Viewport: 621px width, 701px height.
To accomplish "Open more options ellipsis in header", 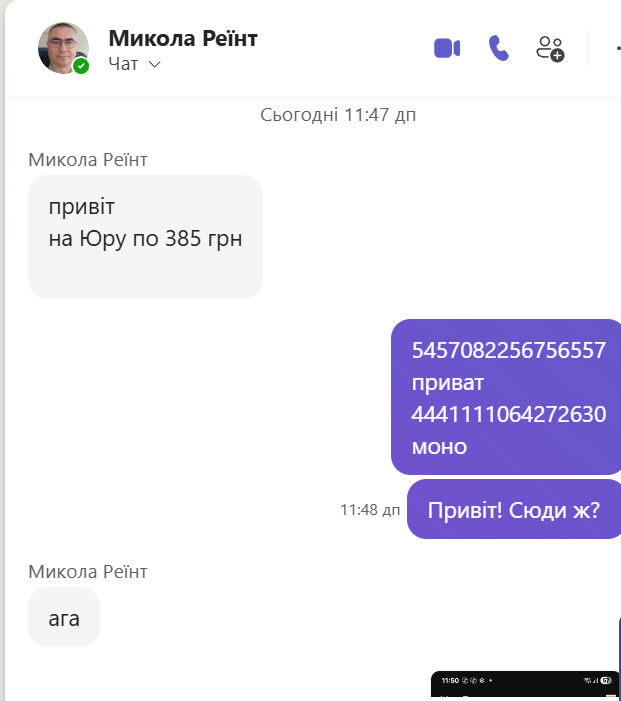I will pyautogui.click(x=618, y=48).
